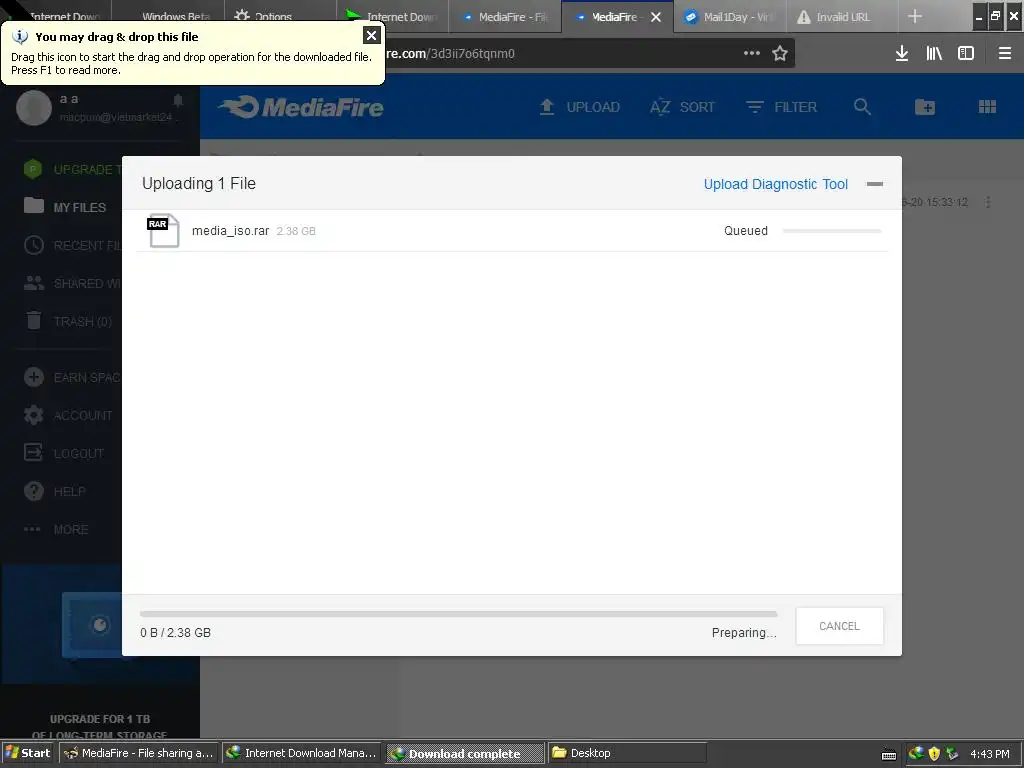Click the 0 B / 2.38 GB counter
The height and width of the screenshot is (768, 1024).
coord(175,632)
